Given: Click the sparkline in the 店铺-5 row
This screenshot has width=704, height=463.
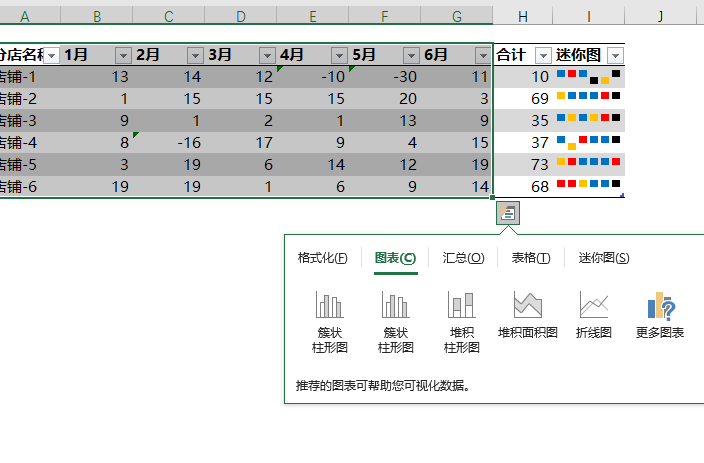Looking at the screenshot, I should 589,164.
